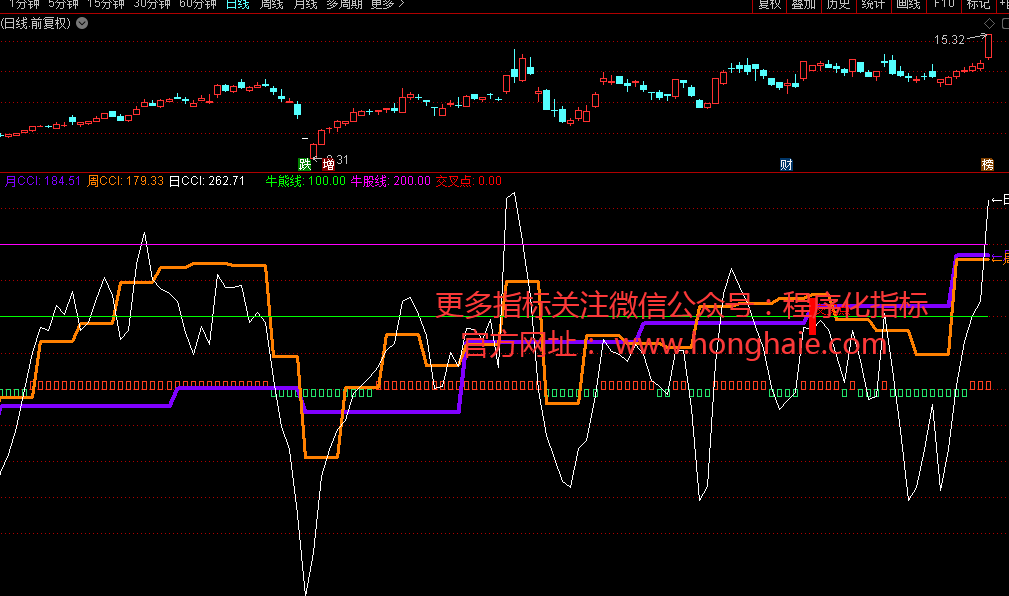
Task: Activate the 画线 drawing tool button
Action: [x=908, y=4]
